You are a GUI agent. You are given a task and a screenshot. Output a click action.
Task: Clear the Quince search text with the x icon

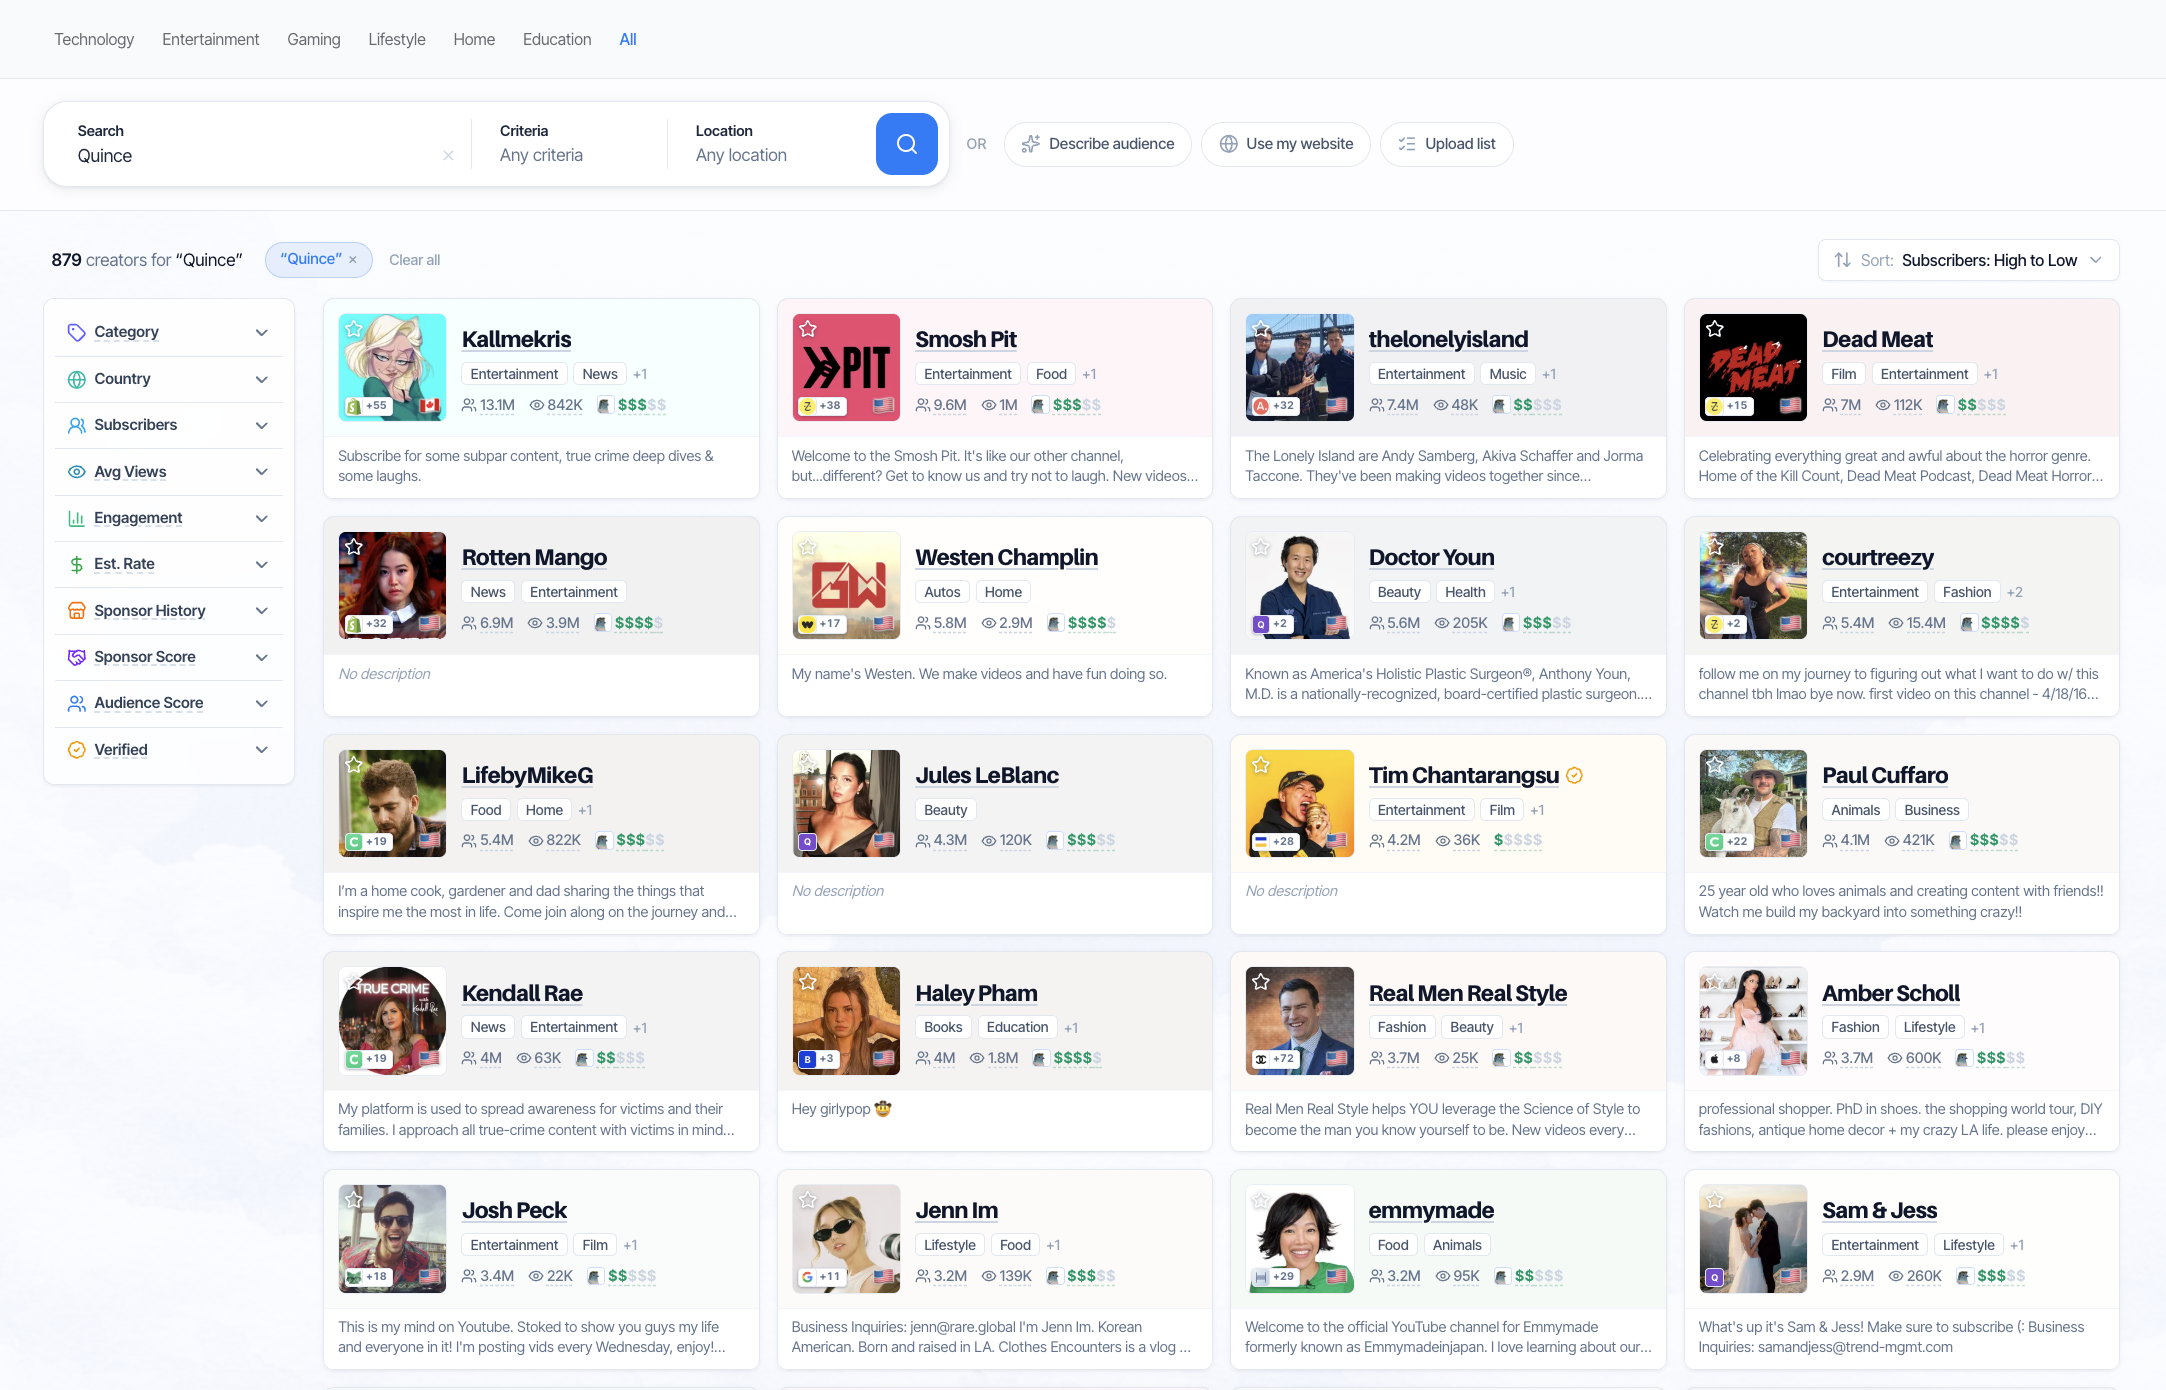448,156
